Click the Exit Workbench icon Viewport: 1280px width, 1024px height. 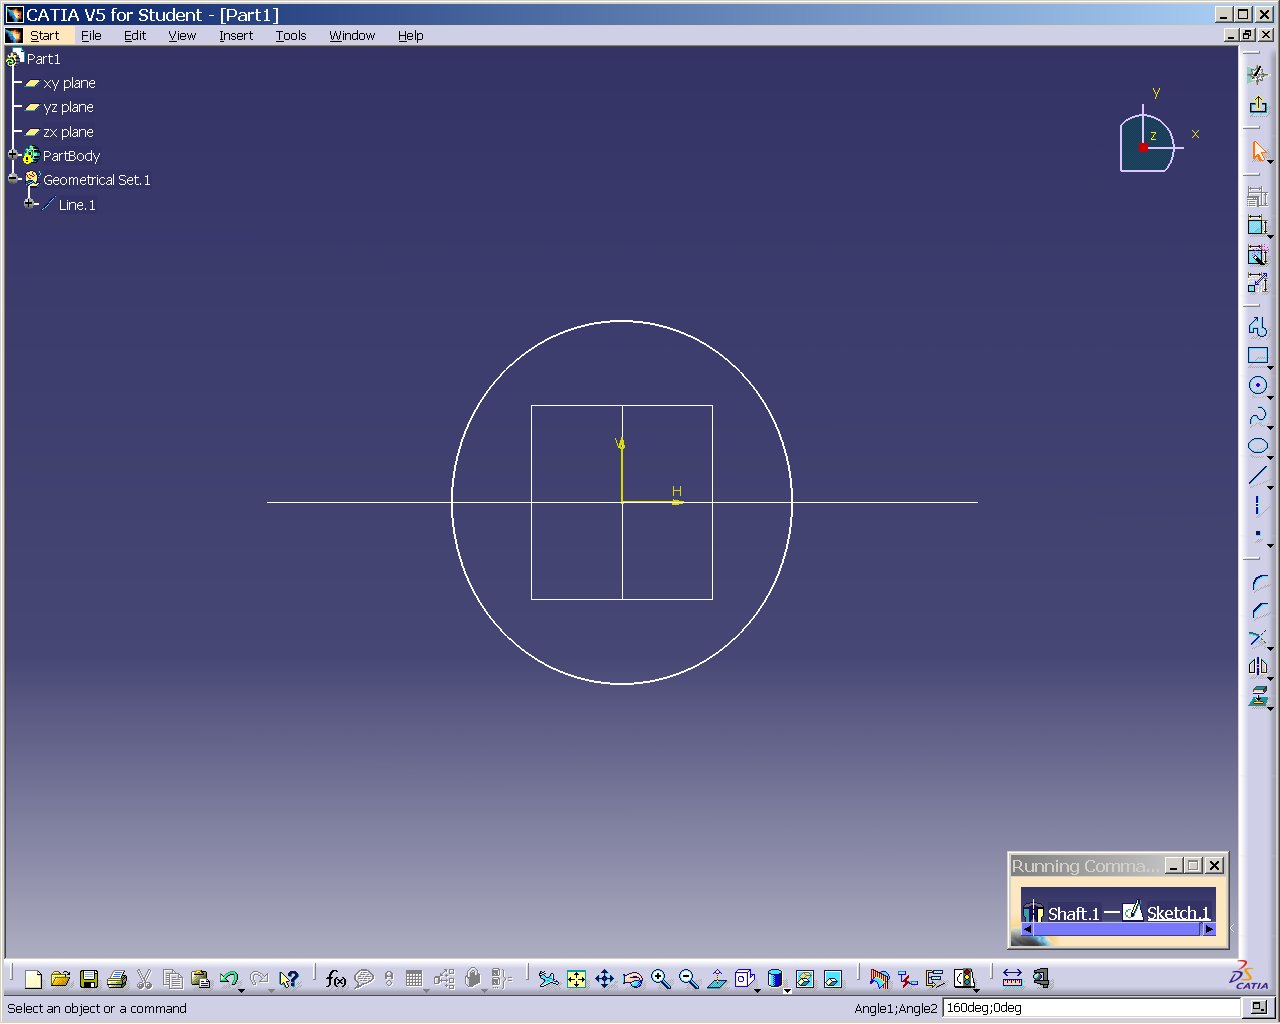pyautogui.click(x=1258, y=104)
